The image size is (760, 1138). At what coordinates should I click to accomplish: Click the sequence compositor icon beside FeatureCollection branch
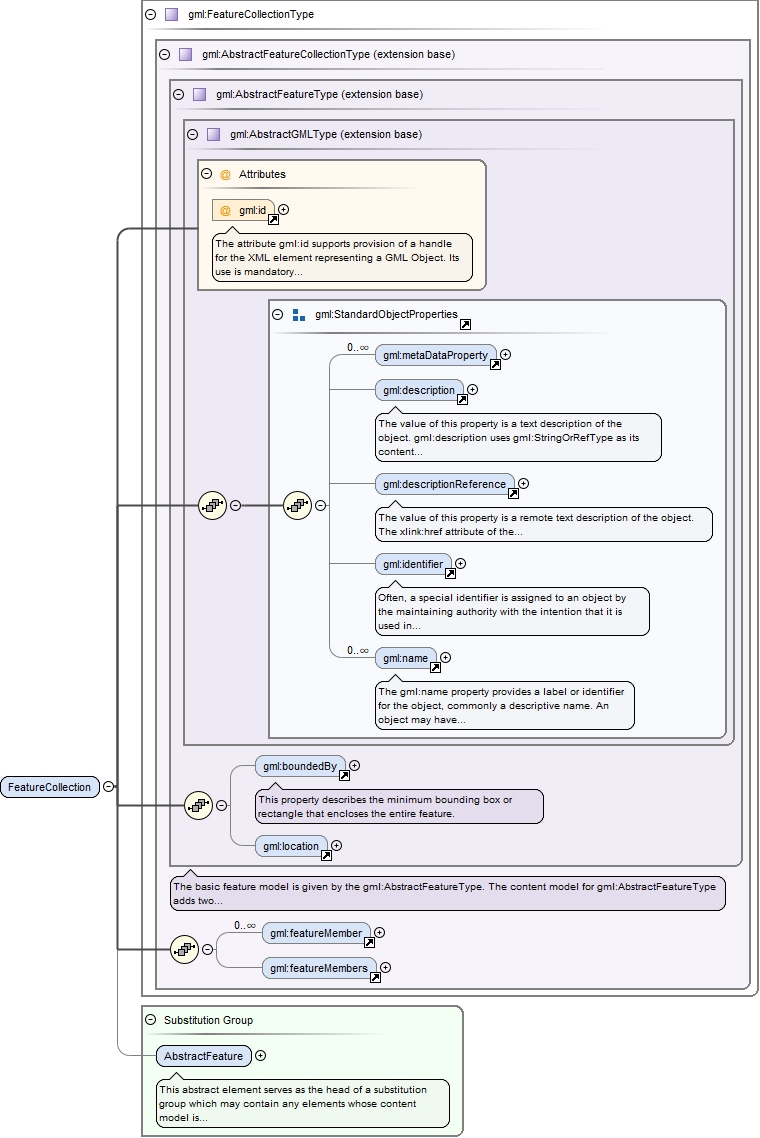coord(212,505)
